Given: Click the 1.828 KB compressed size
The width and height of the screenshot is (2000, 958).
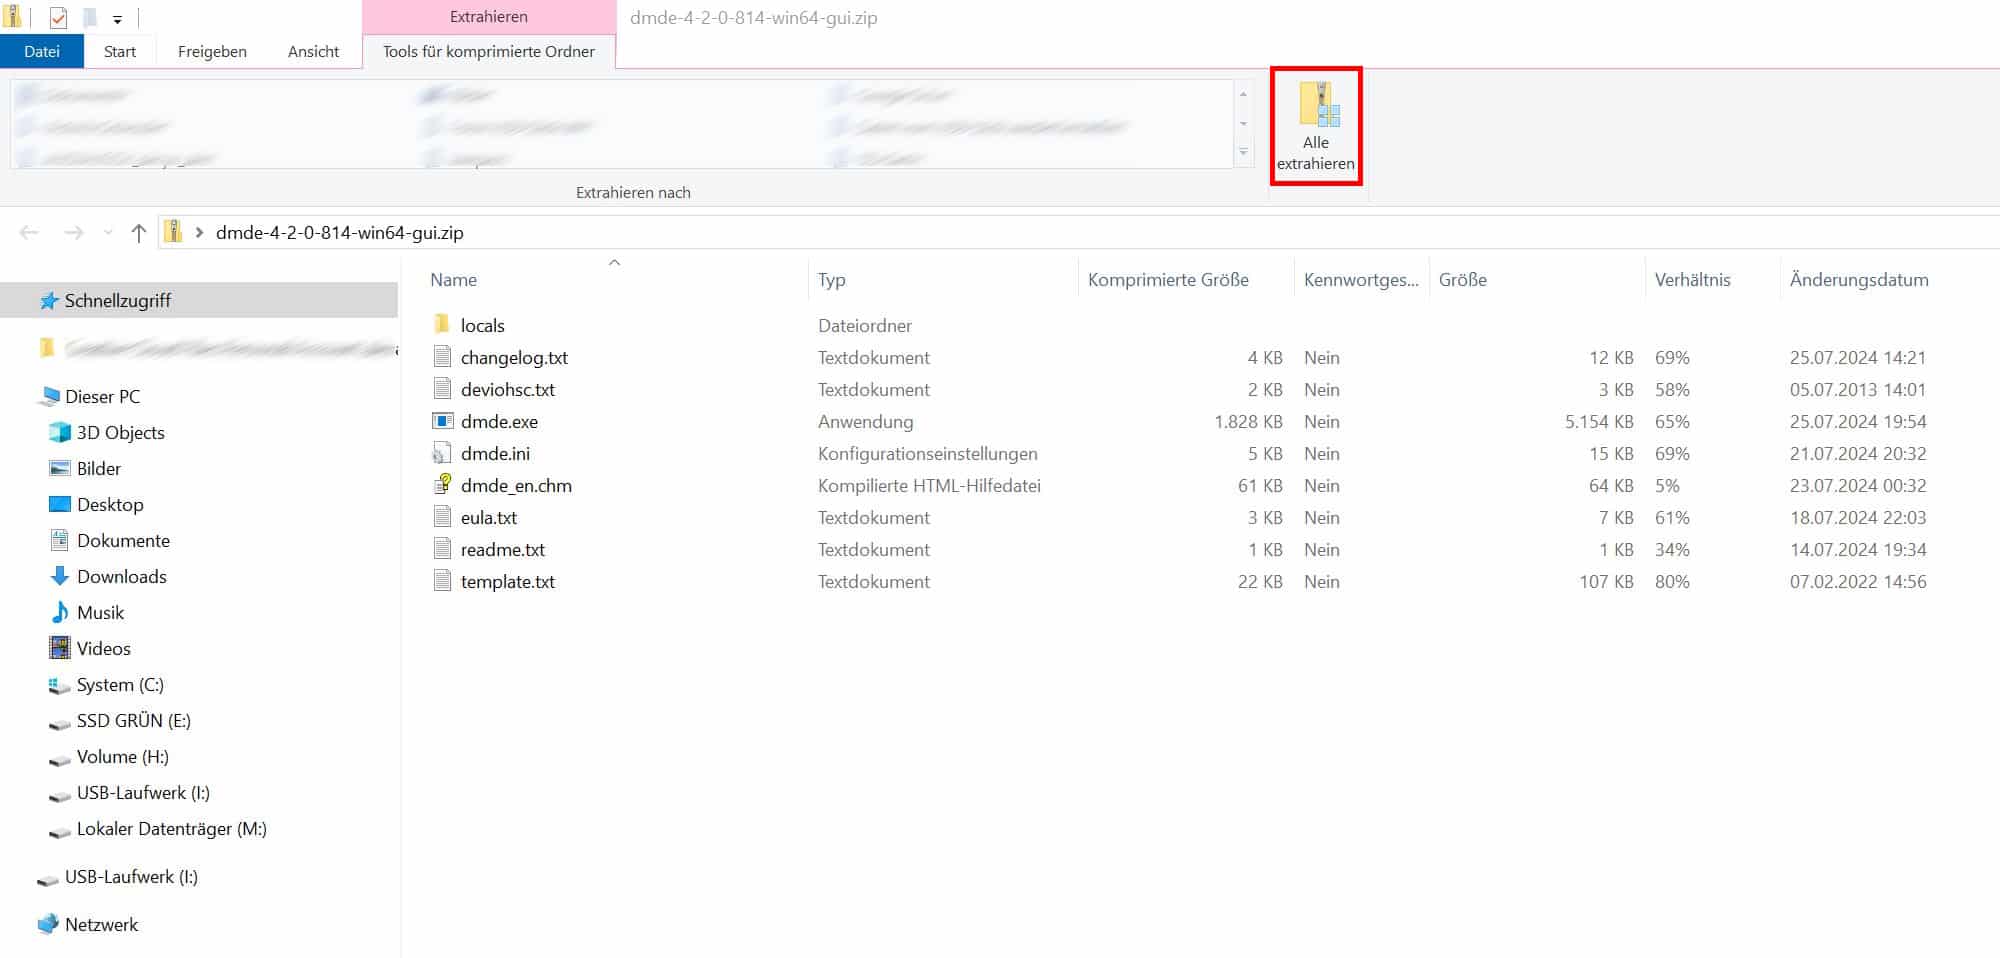Looking at the screenshot, I should point(1248,421).
